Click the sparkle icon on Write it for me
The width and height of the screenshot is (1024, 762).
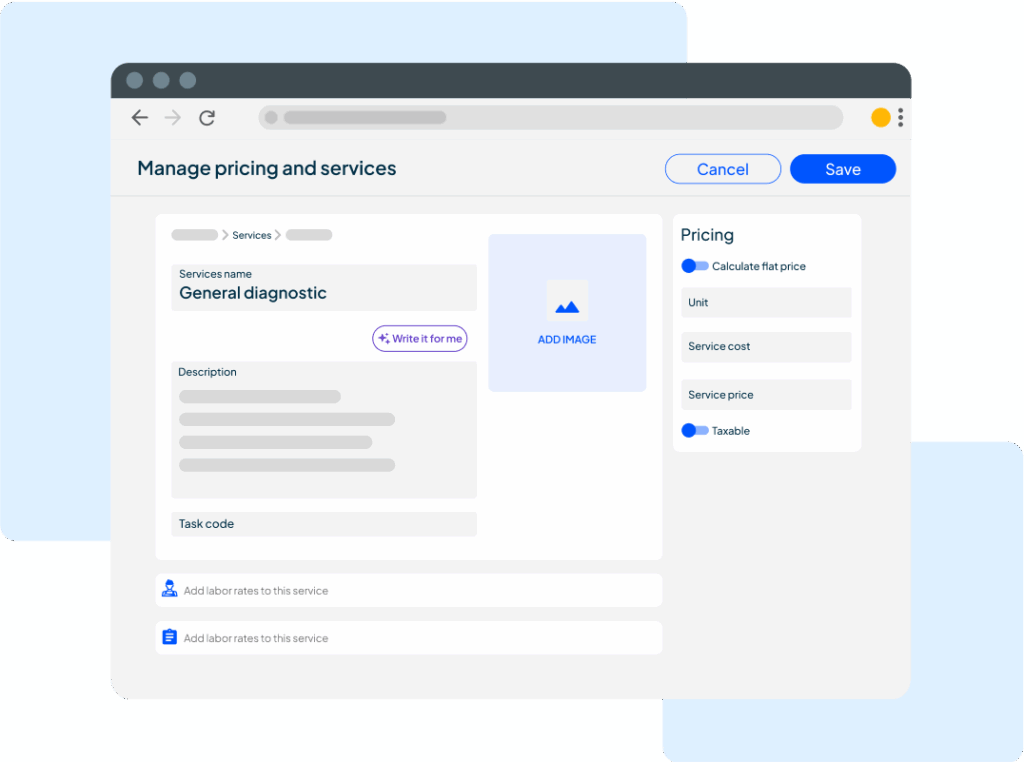(382, 338)
